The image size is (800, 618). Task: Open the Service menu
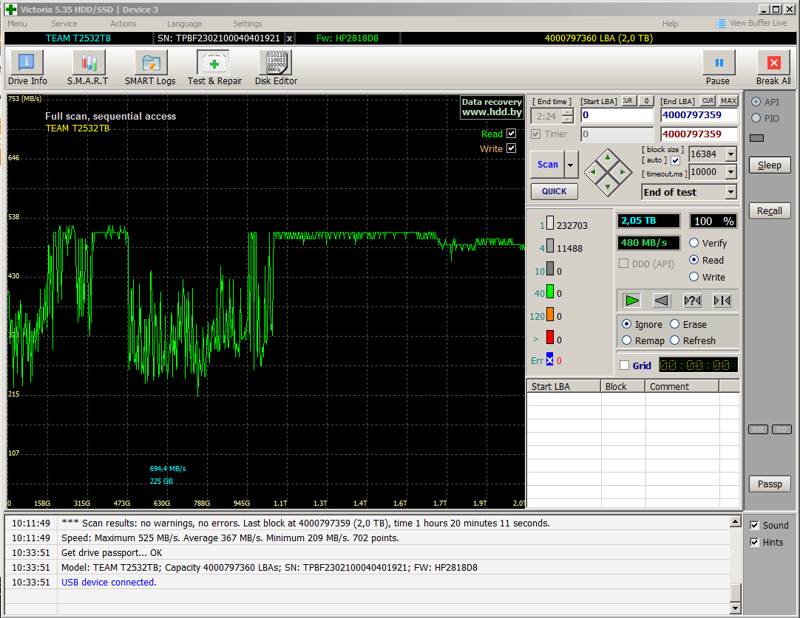64,23
